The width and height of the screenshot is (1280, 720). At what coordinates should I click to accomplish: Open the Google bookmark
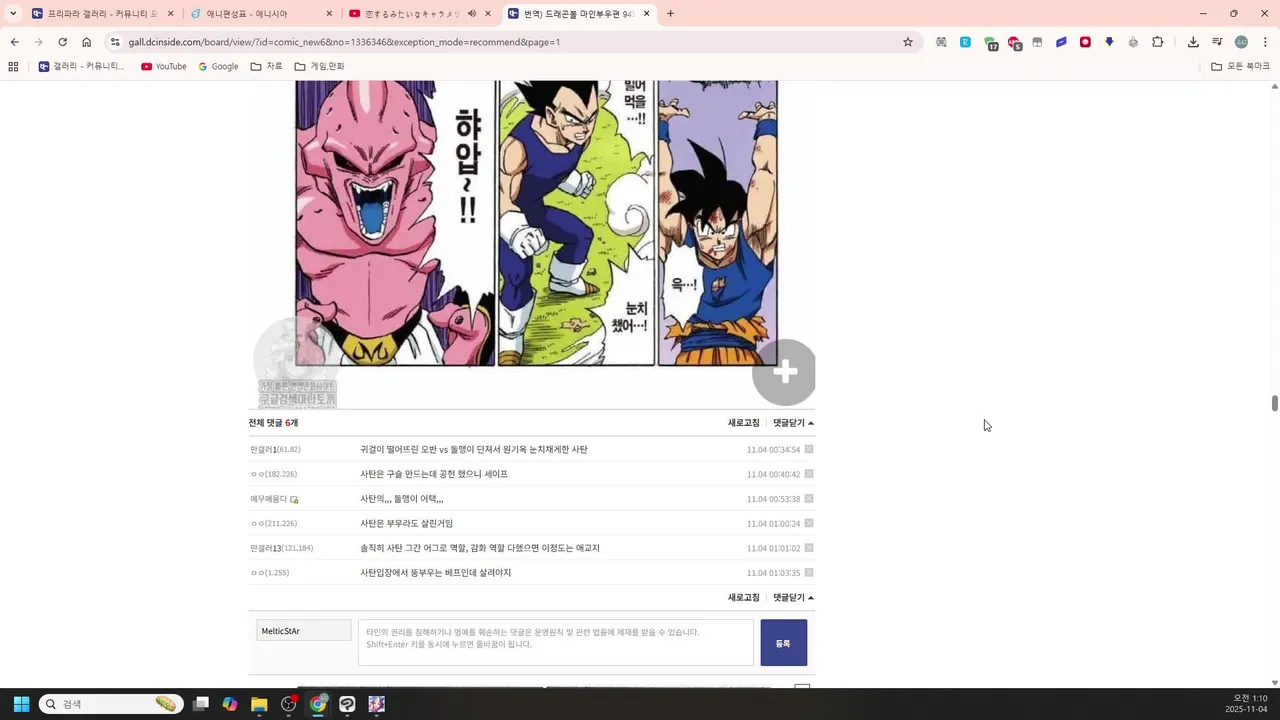point(218,66)
